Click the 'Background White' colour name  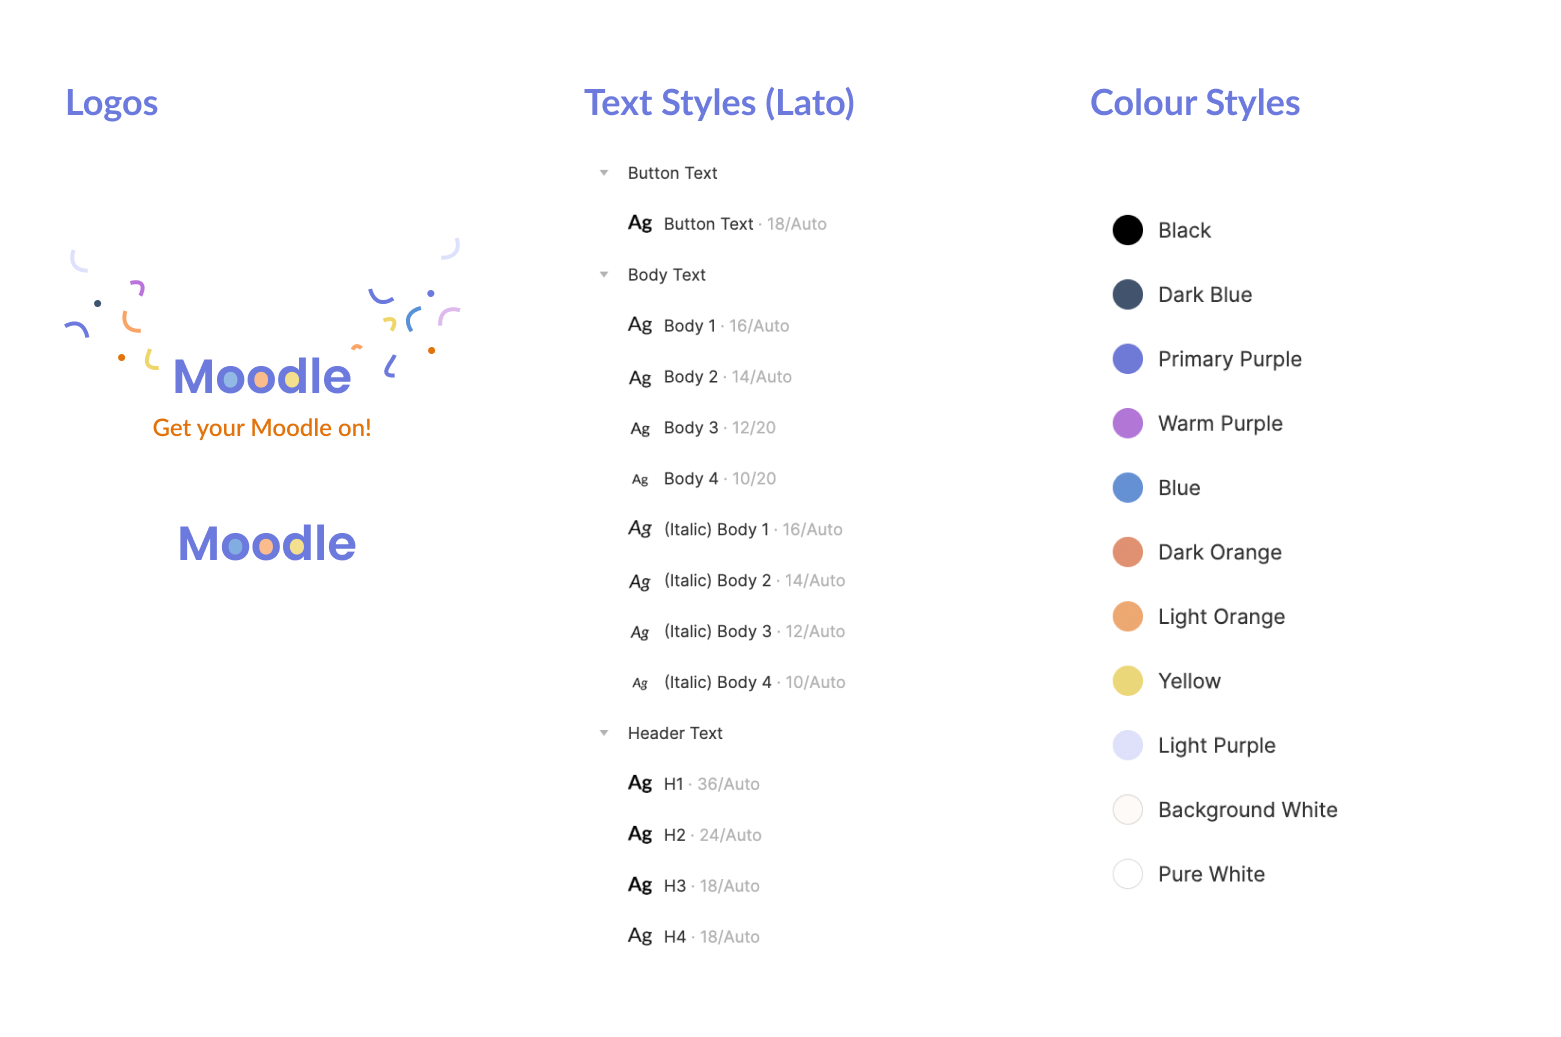click(x=1248, y=810)
